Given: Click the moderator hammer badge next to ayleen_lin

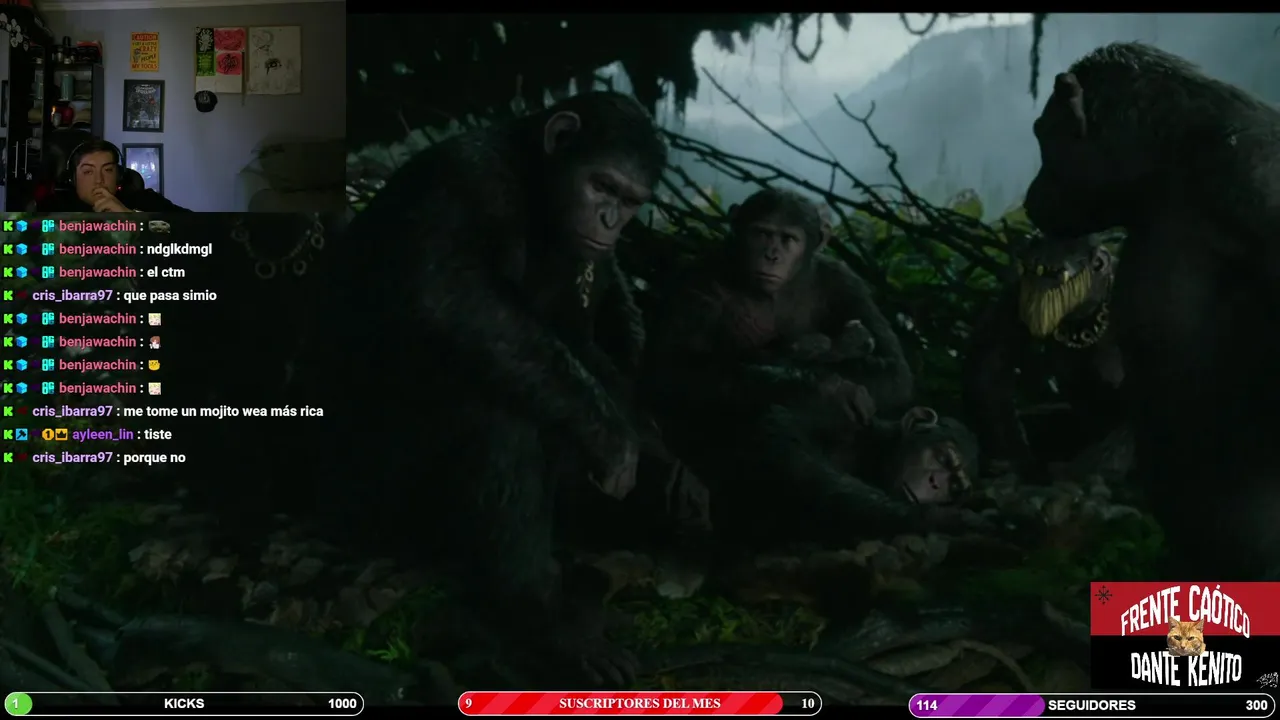Looking at the screenshot, I should click(x=22, y=434).
